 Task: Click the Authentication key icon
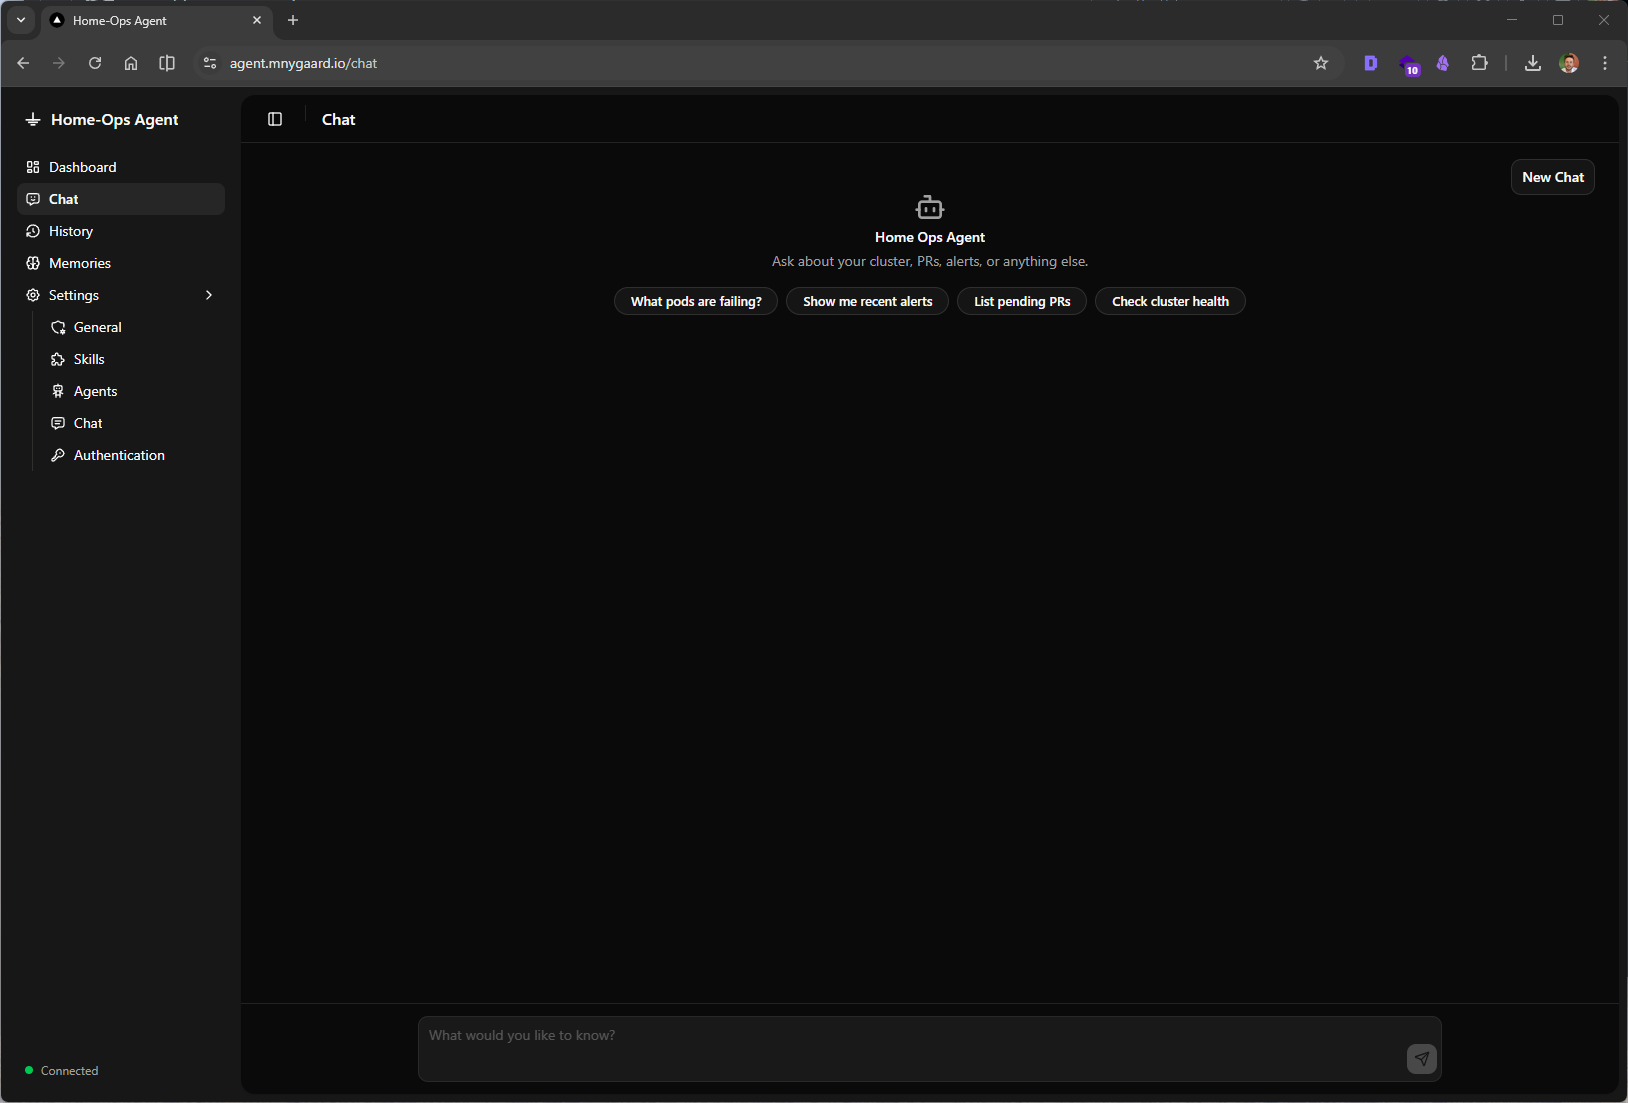58,455
